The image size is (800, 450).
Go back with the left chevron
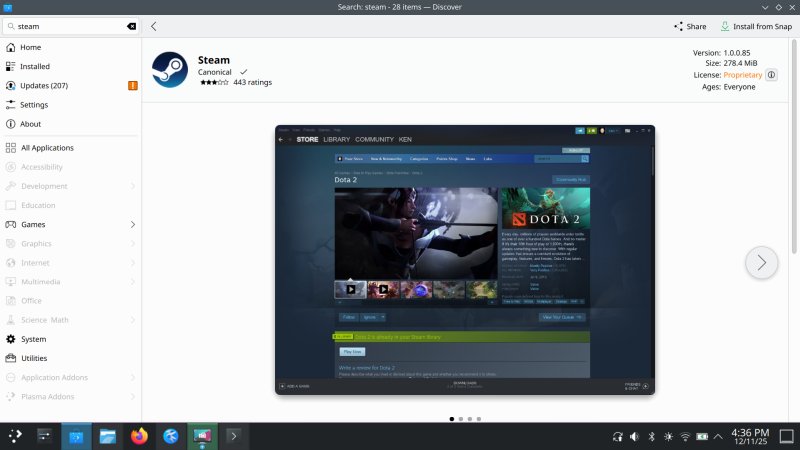tap(154, 27)
